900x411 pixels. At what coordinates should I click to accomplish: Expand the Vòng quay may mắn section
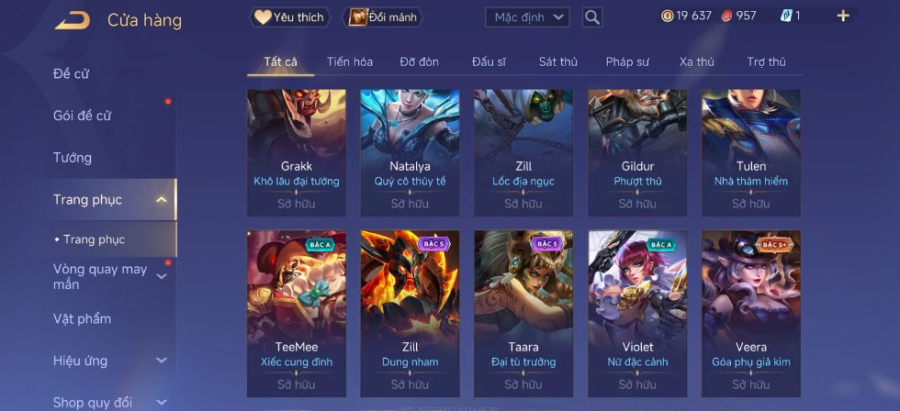point(162,277)
